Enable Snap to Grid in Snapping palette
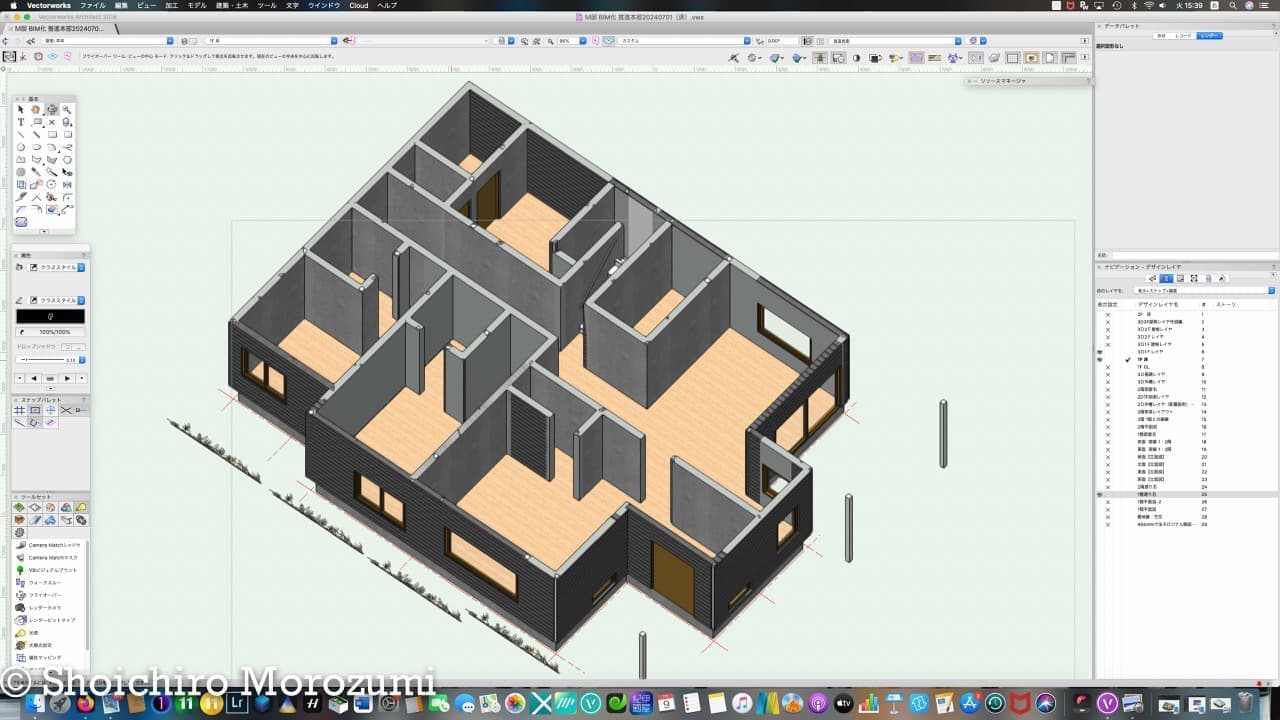The height and width of the screenshot is (720, 1280). click(20, 410)
